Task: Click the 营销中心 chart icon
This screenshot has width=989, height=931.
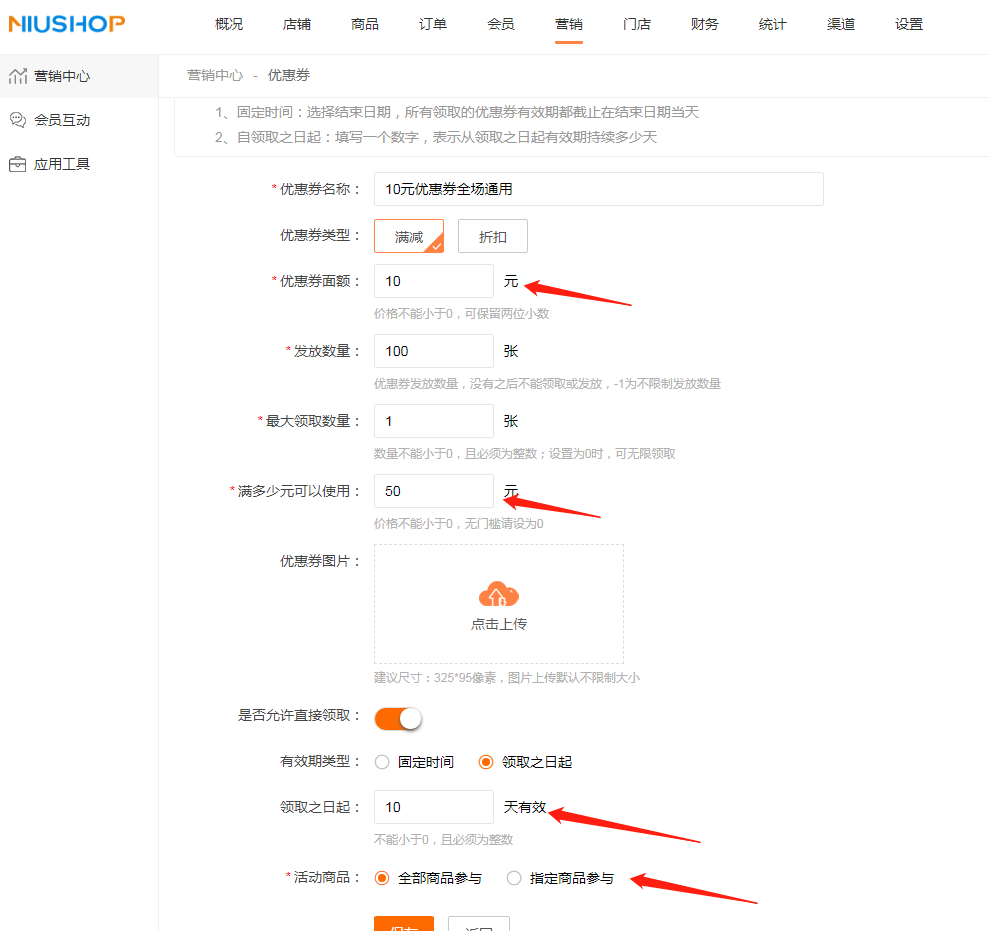Action: [18, 76]
